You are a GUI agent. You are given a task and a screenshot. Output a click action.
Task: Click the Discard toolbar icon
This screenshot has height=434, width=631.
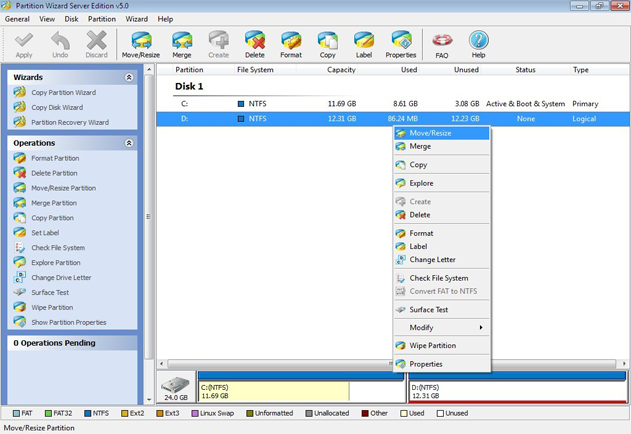[96, 45]
